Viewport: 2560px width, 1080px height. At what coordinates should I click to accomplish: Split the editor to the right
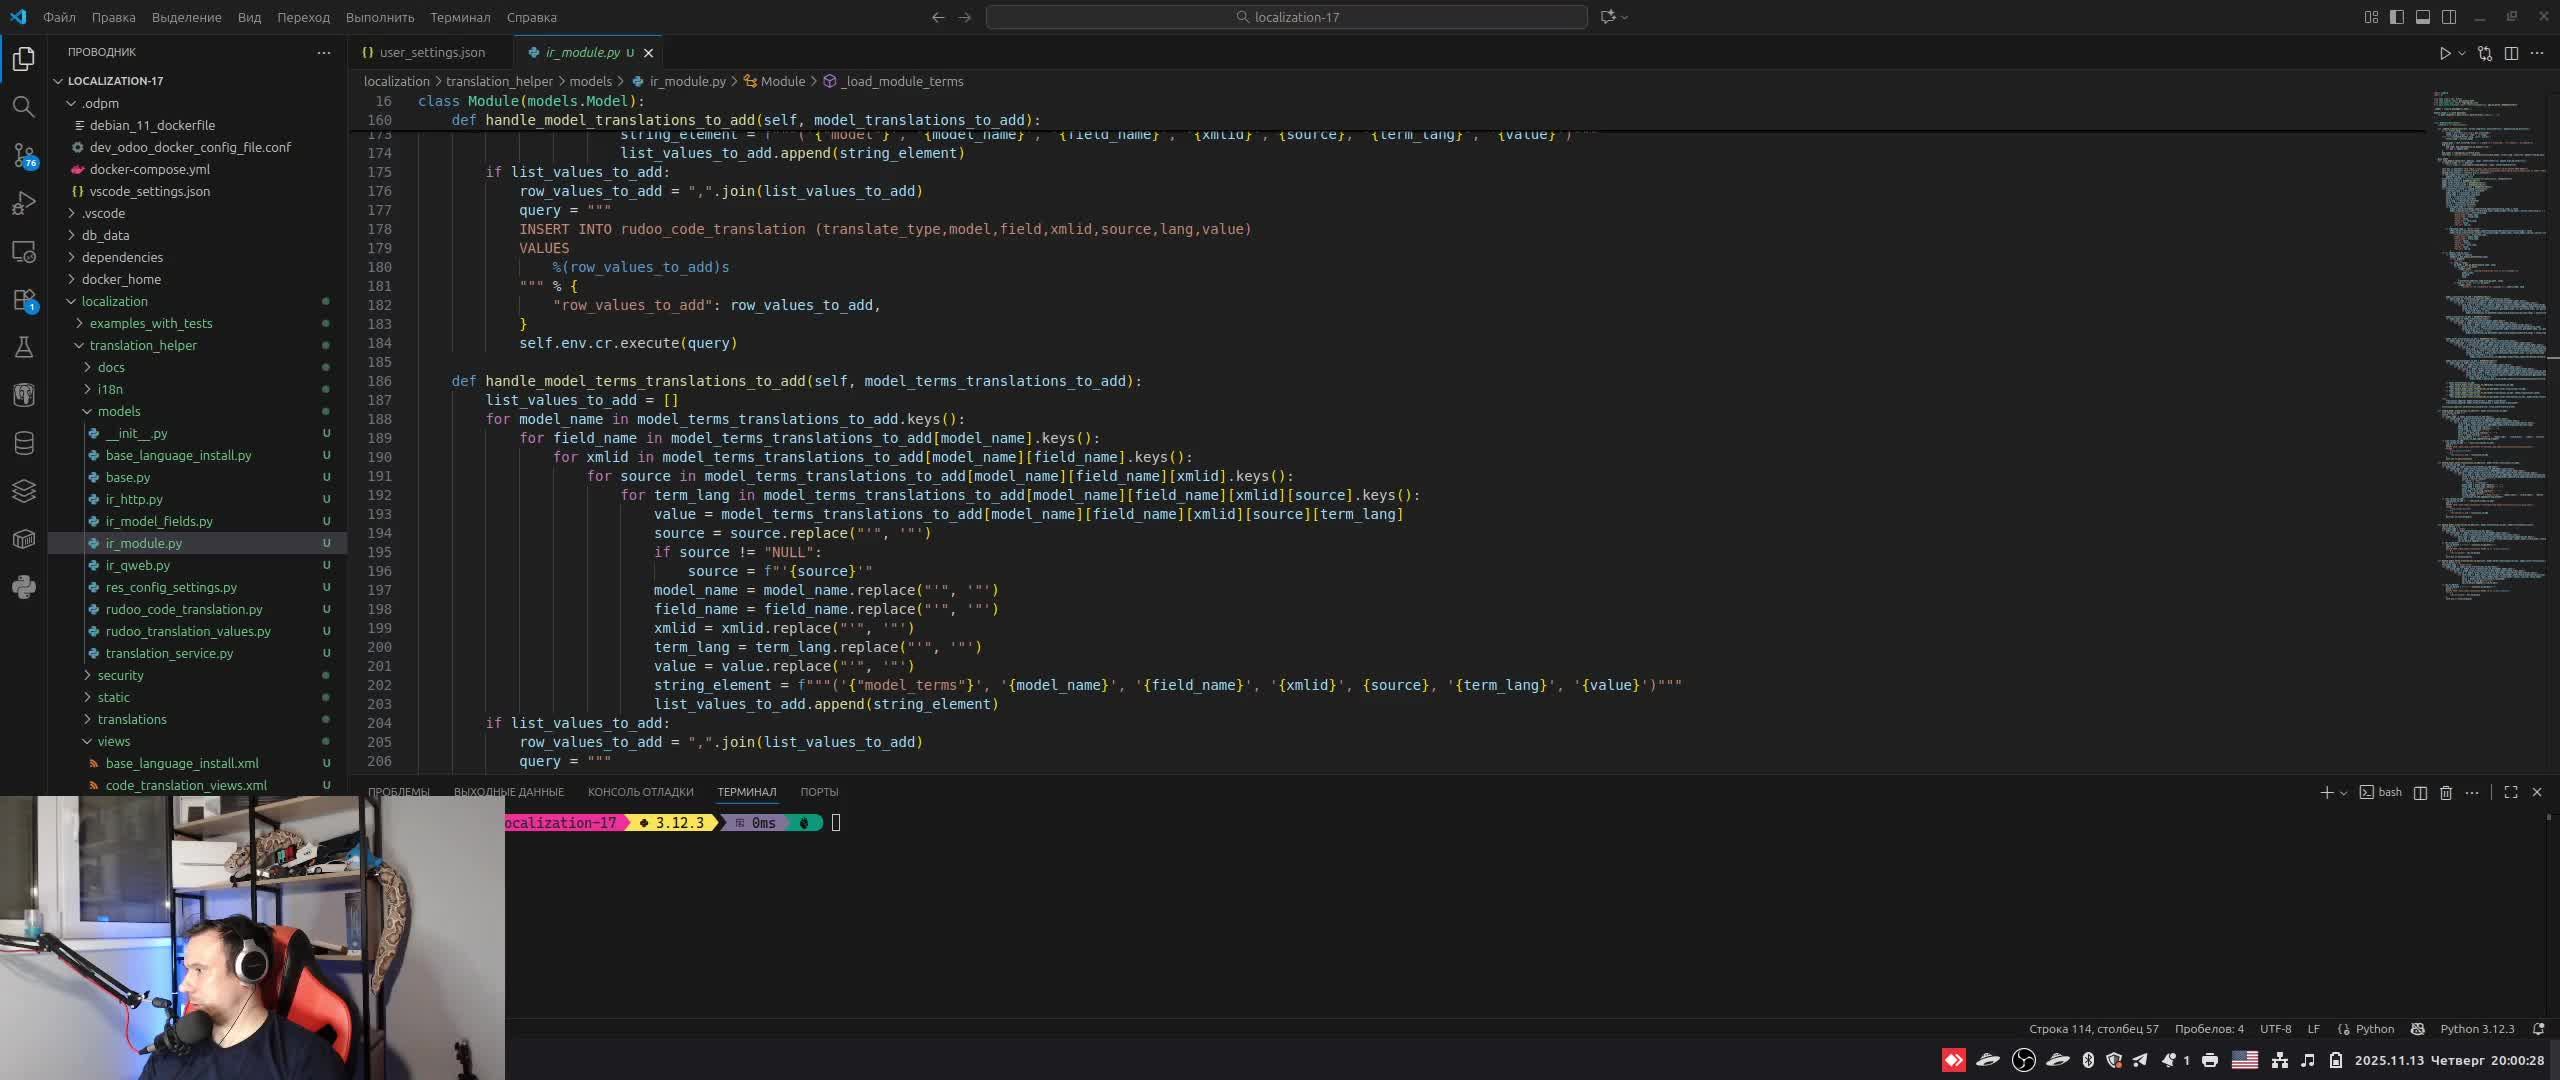point(2511,53)
